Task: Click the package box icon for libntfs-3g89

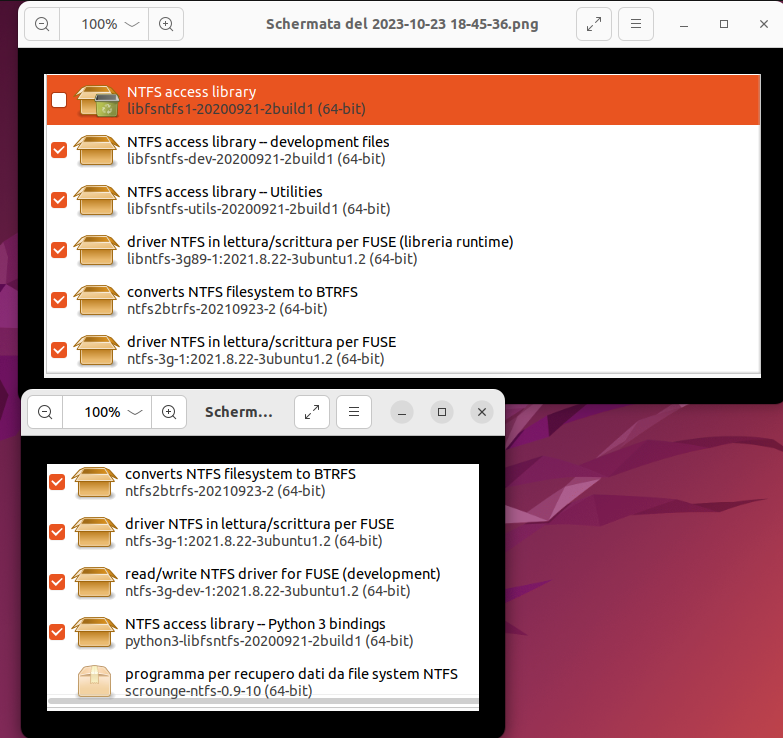Action: tap(96, 250)
